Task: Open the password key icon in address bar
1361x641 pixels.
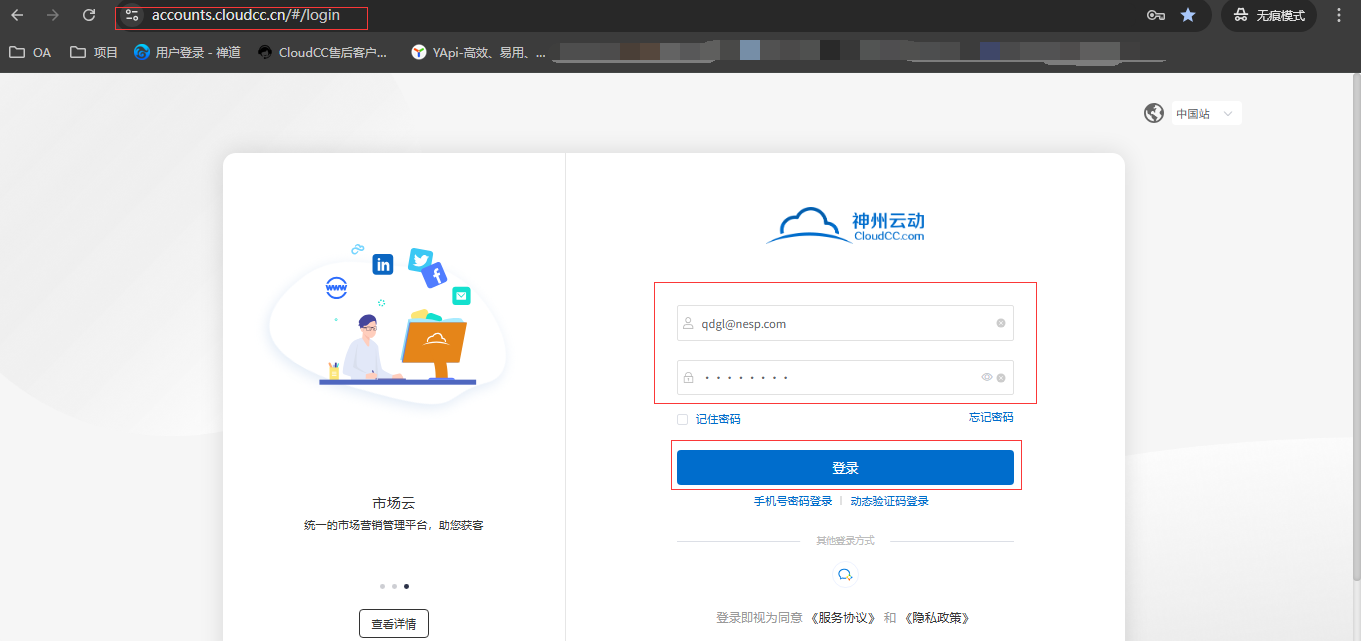Action: tap(1156, 15)
